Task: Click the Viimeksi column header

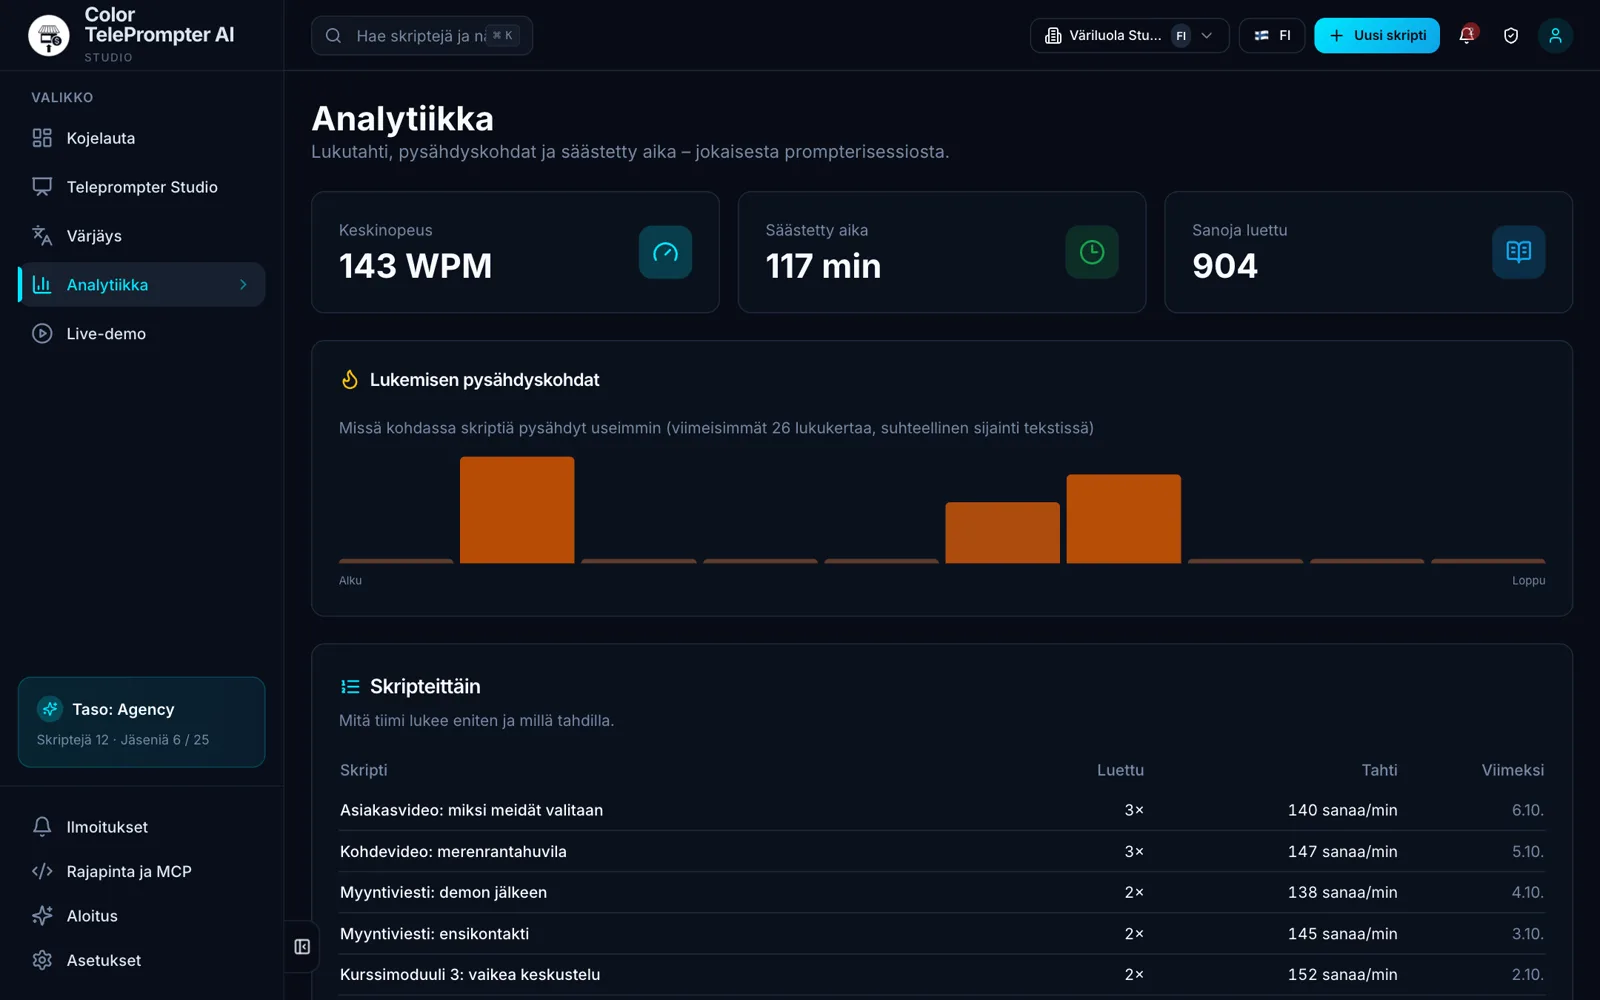Action: coord(1513,770)
